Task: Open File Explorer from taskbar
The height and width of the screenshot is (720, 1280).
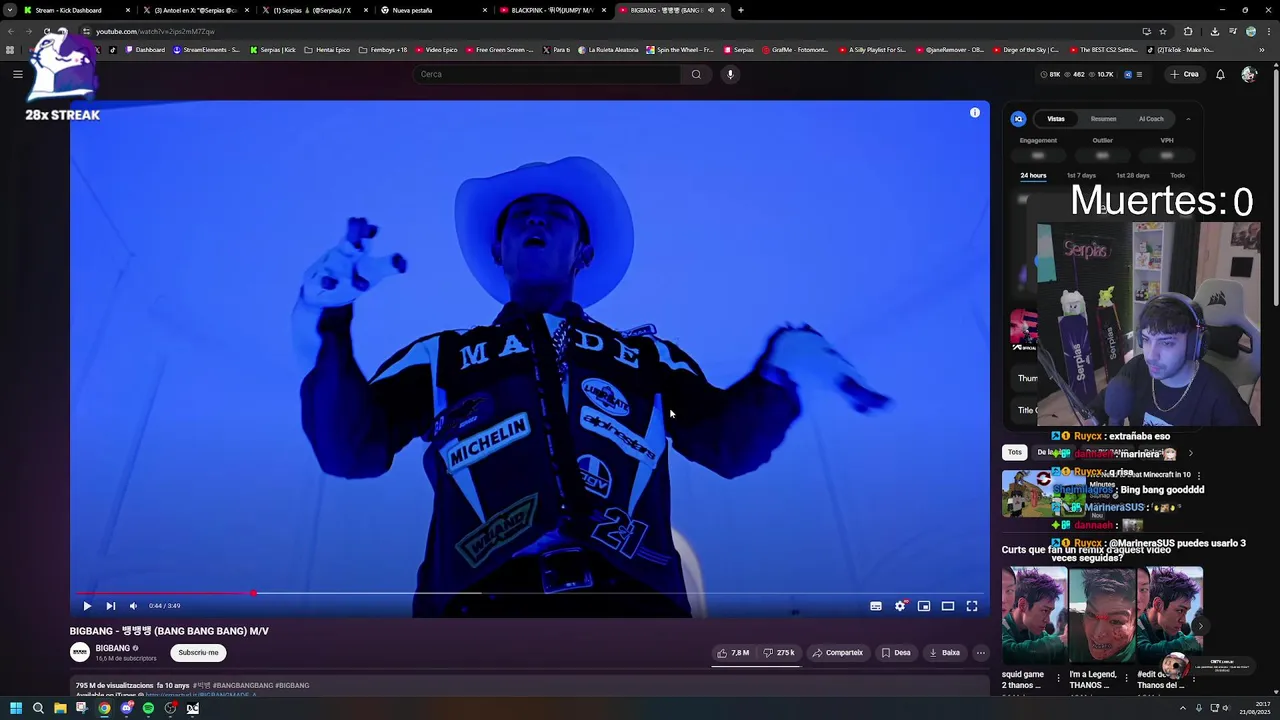Action: (x=60, y=709)
